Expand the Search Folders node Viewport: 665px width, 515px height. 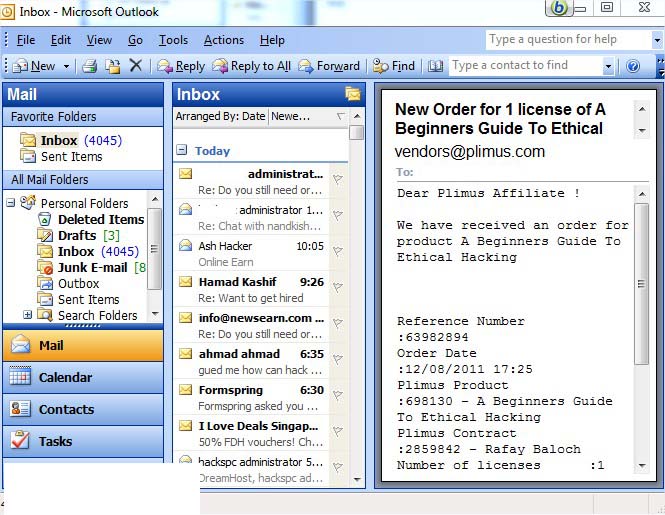click(28, 315)
